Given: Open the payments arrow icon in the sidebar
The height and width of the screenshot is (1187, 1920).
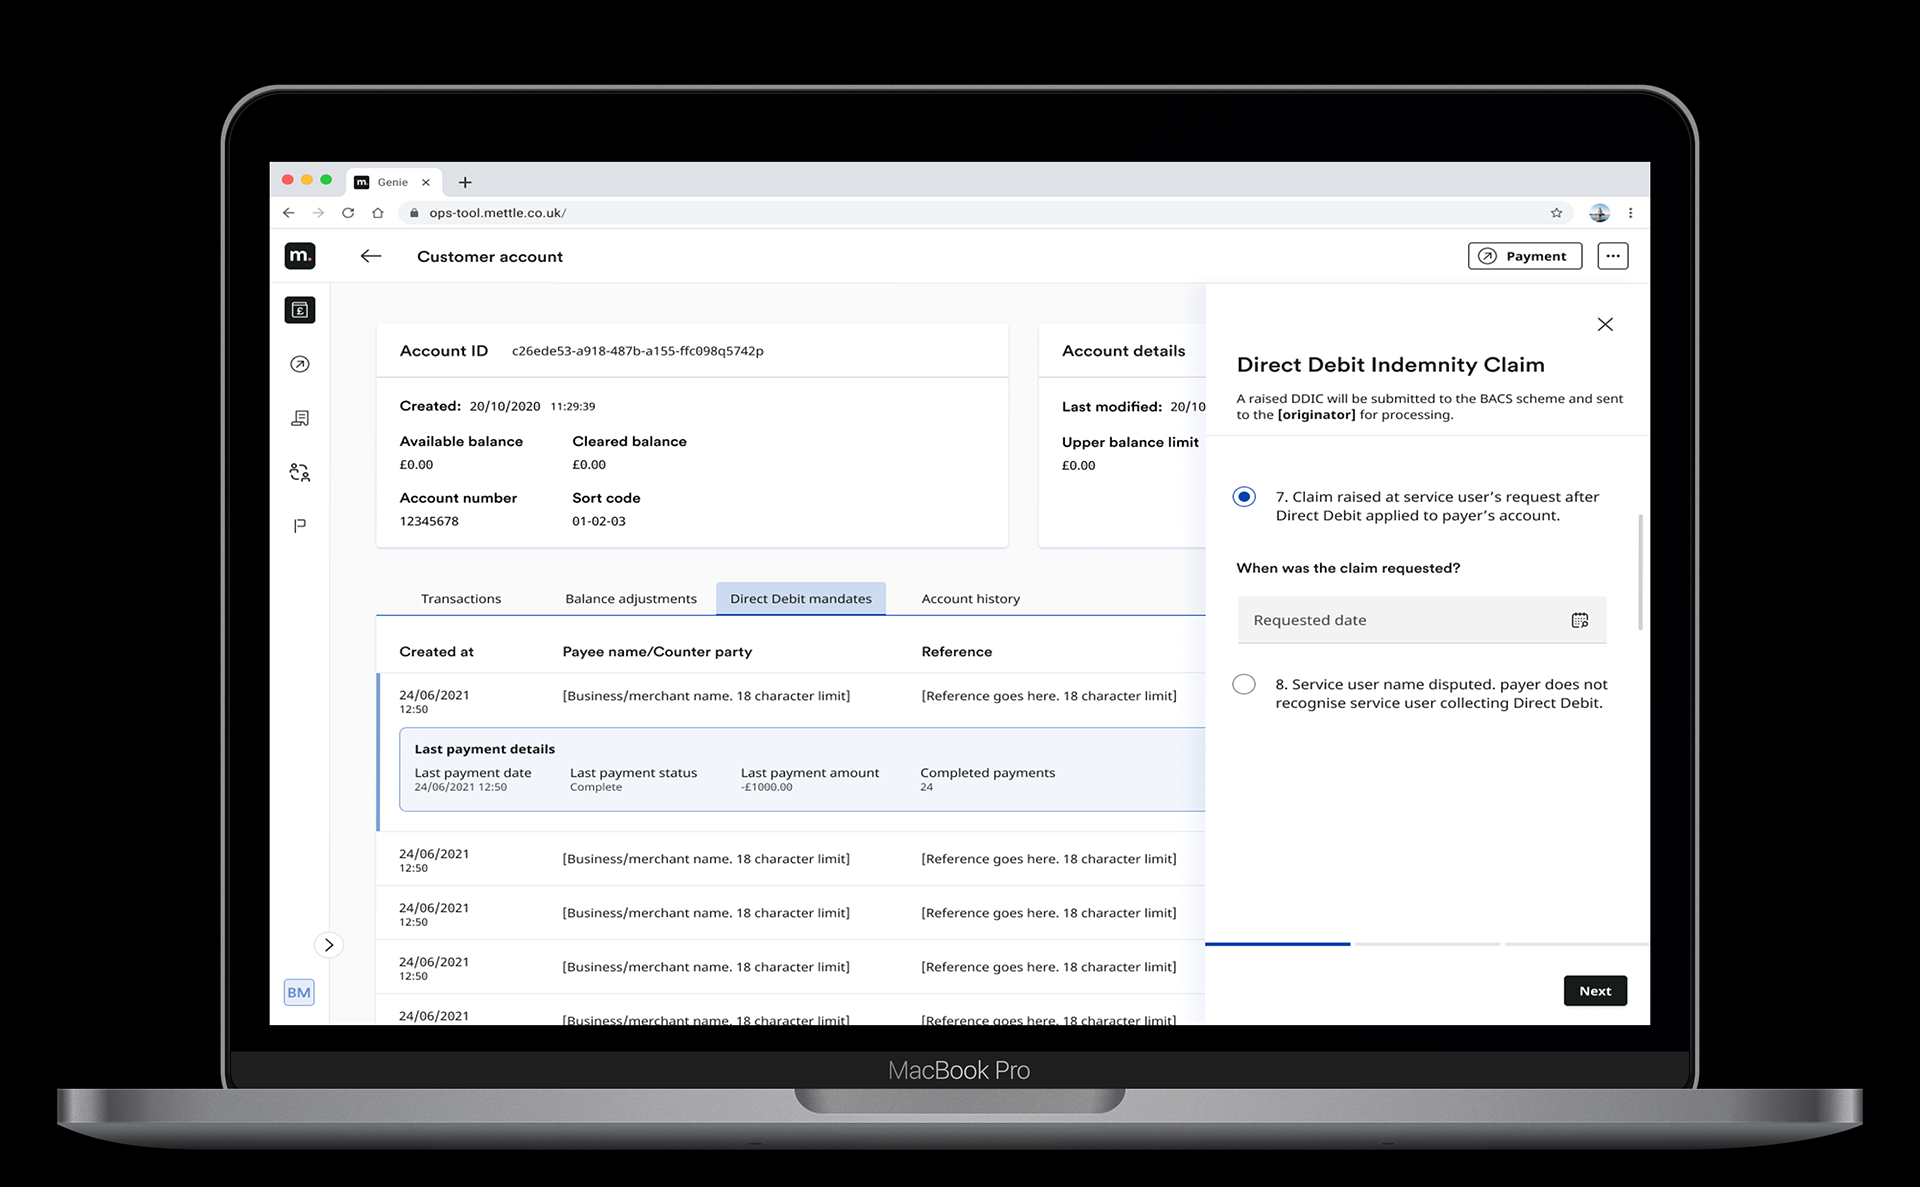Looking at the screenshot, I should [299, 364].
